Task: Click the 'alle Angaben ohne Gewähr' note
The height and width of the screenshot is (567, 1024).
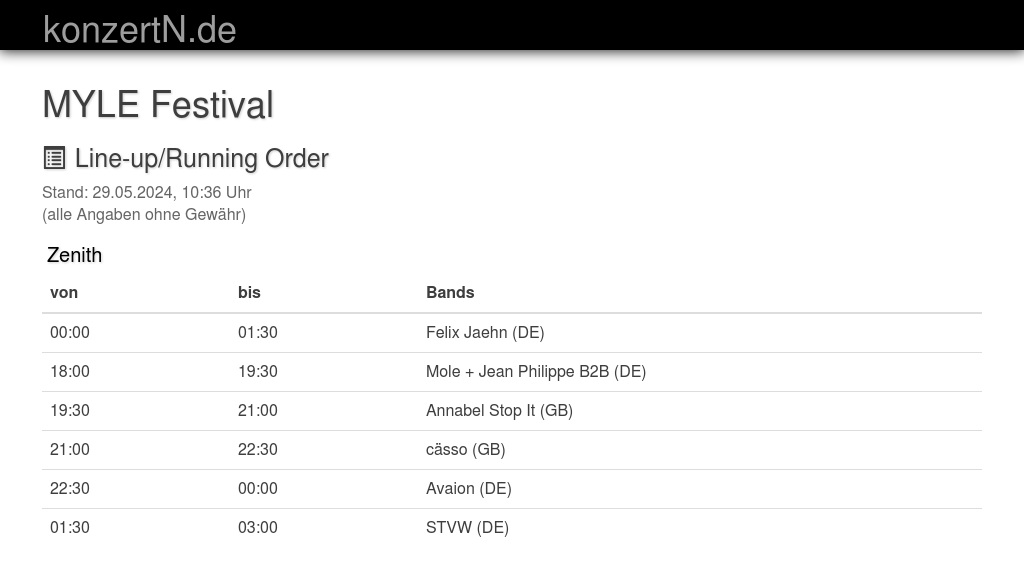Action: [x=144, y=214]
